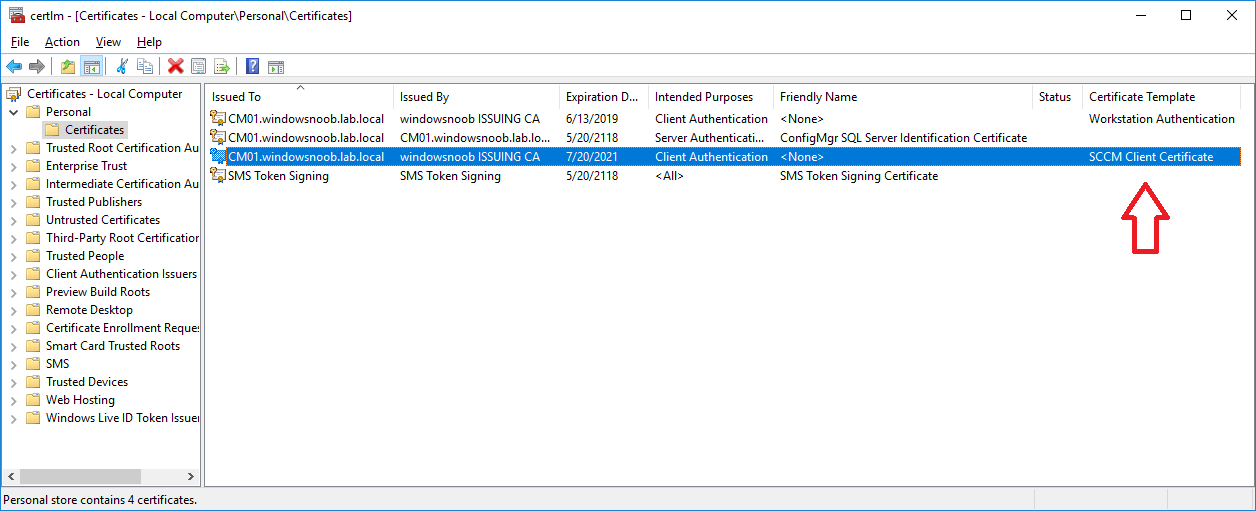Collapse the Personal tree node

(14, 112)
